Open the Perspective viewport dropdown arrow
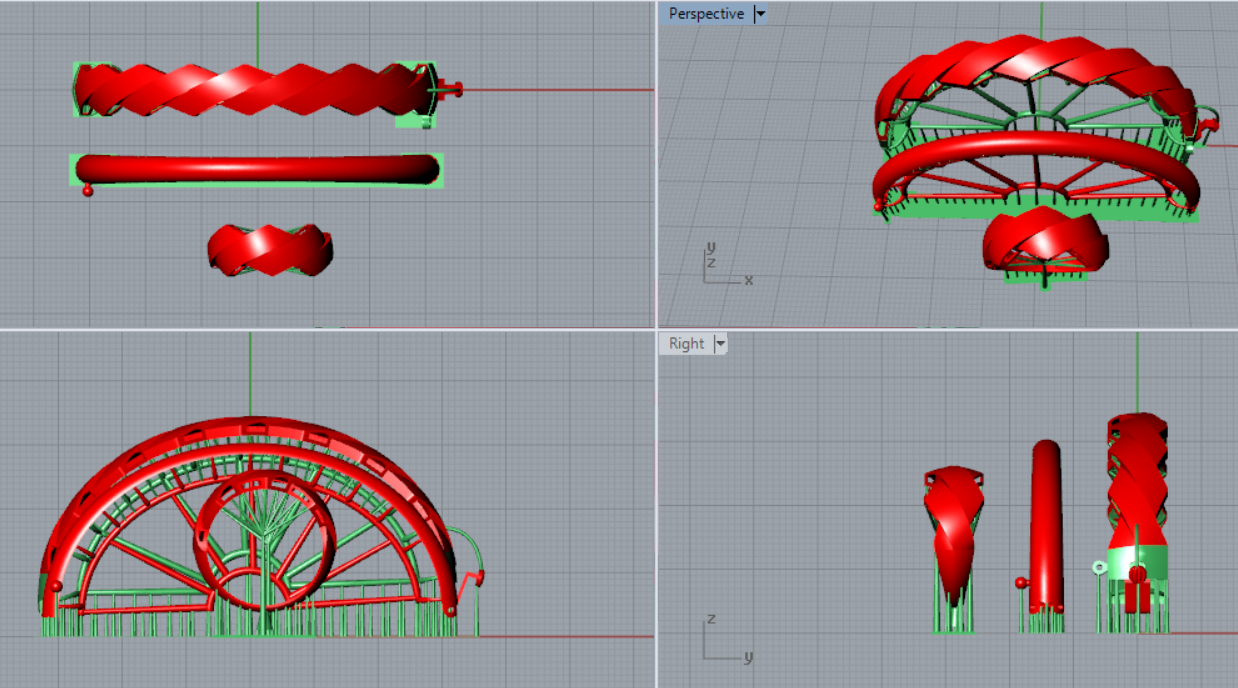The width and height of the screenshot is (1238, 688). coord(760,14)
